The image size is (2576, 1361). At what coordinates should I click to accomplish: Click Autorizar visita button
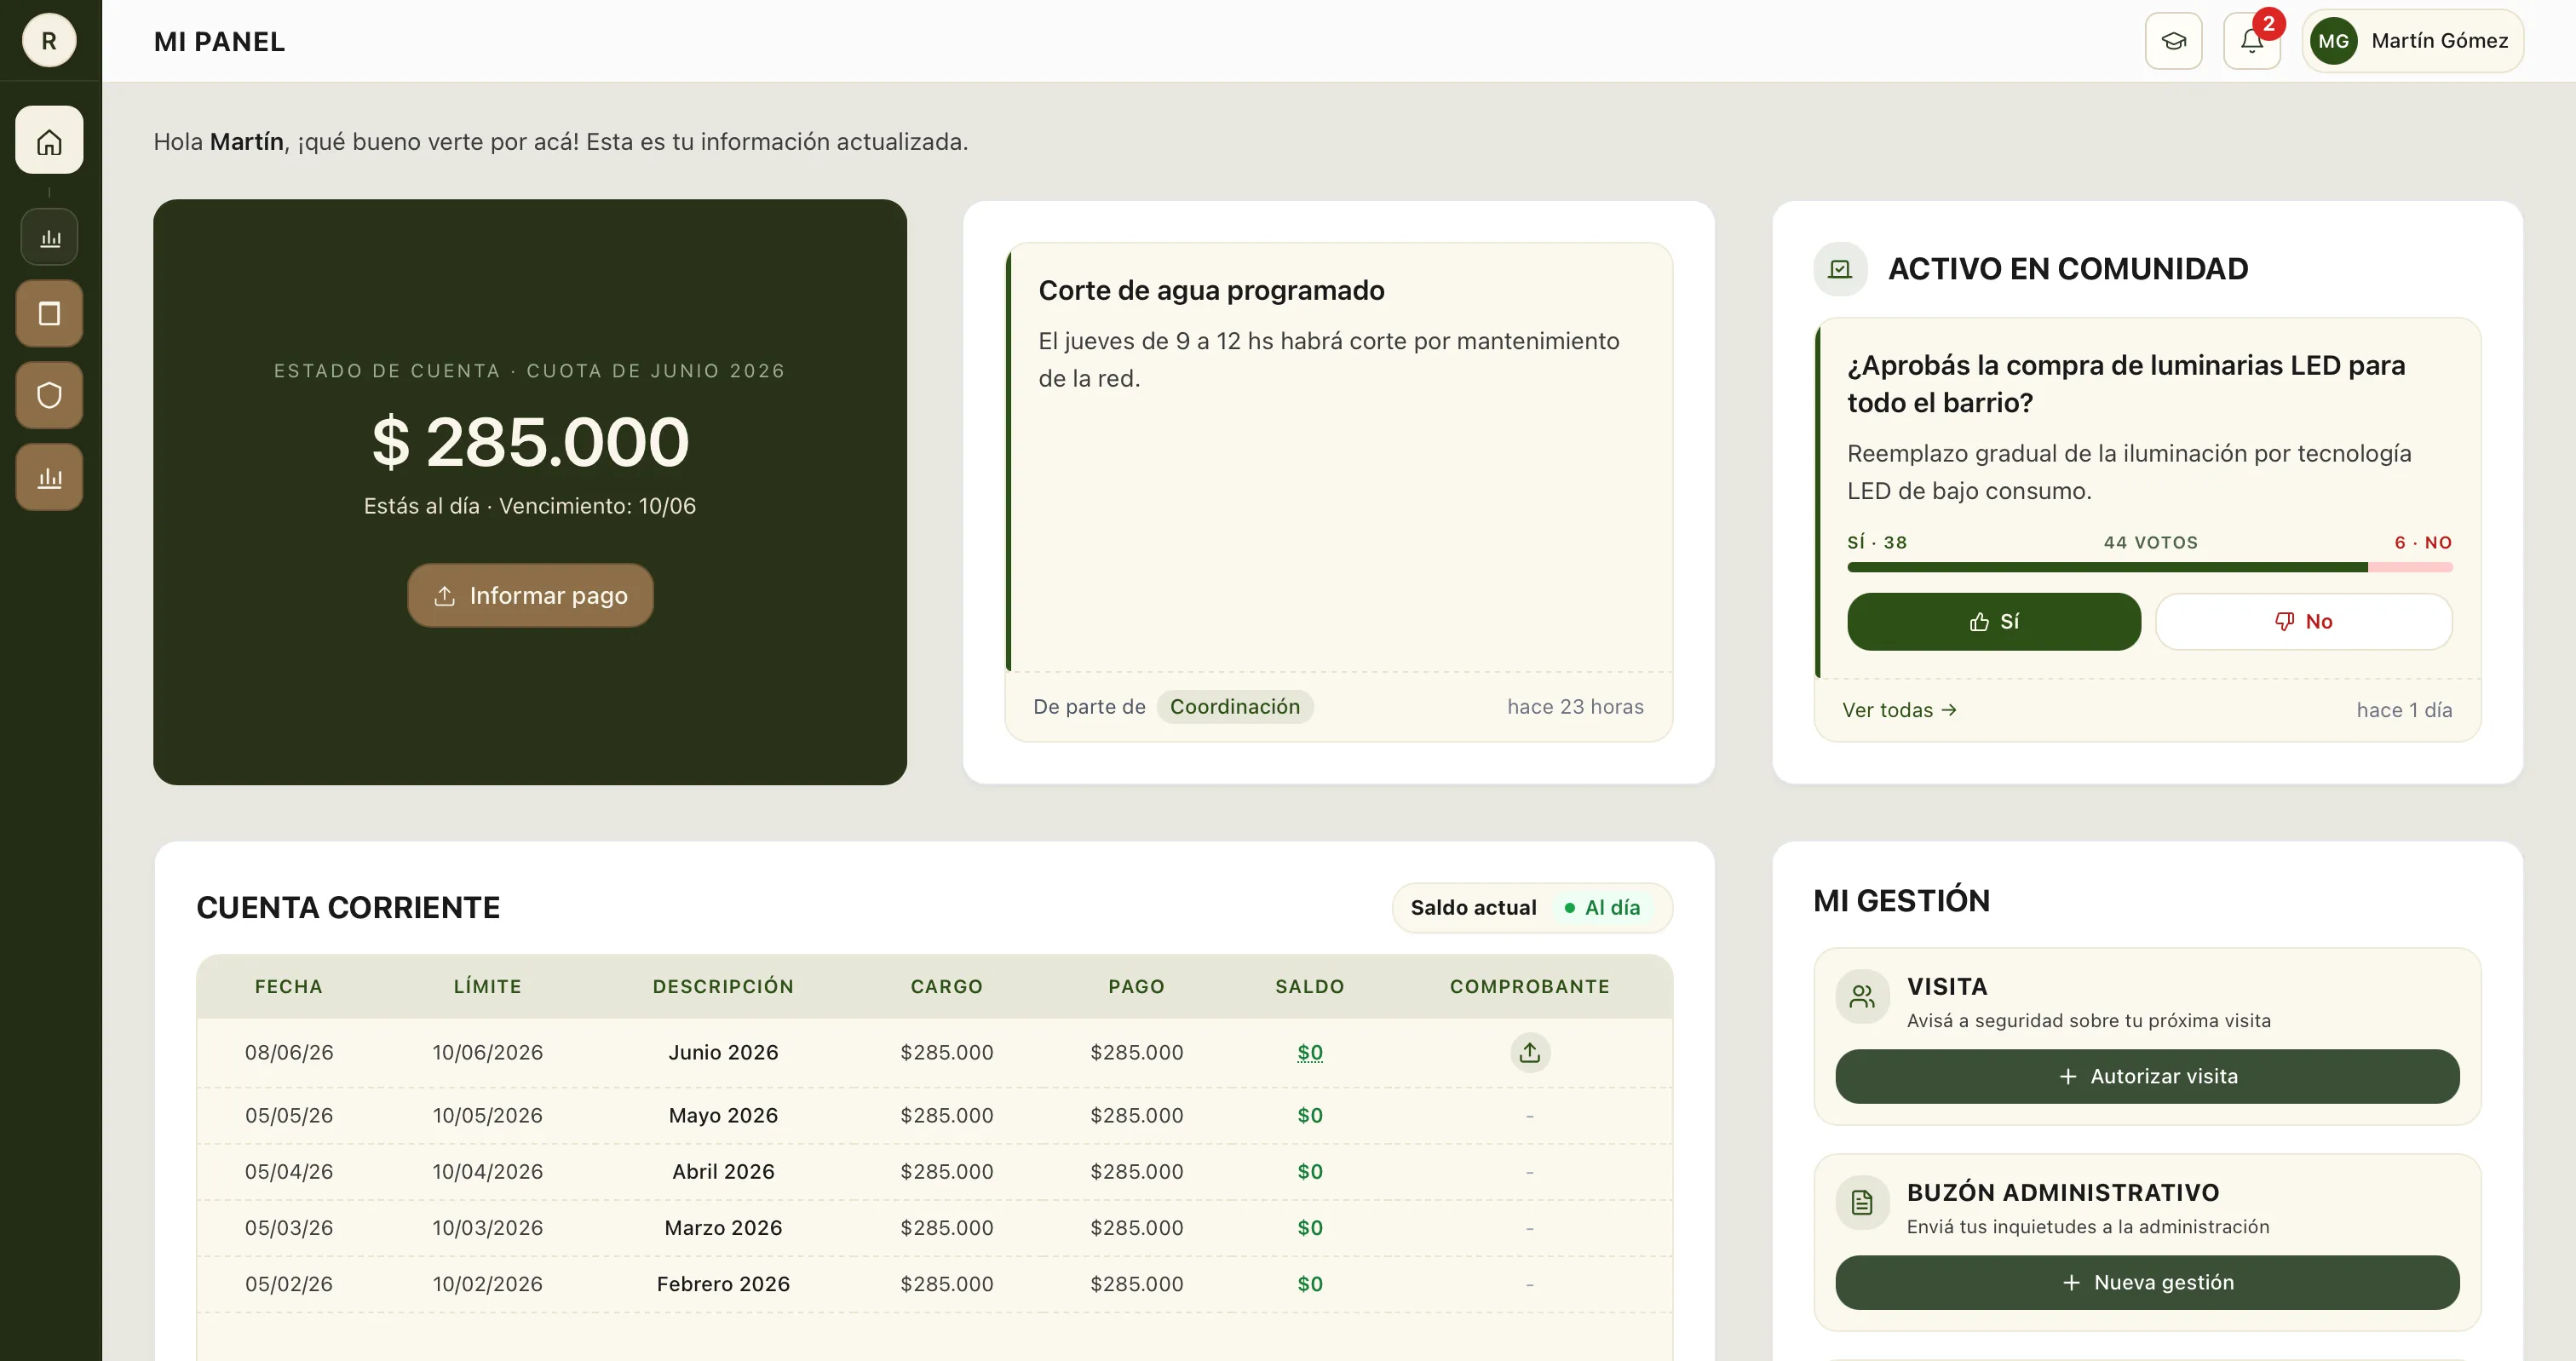(x=2147, y=1077)
